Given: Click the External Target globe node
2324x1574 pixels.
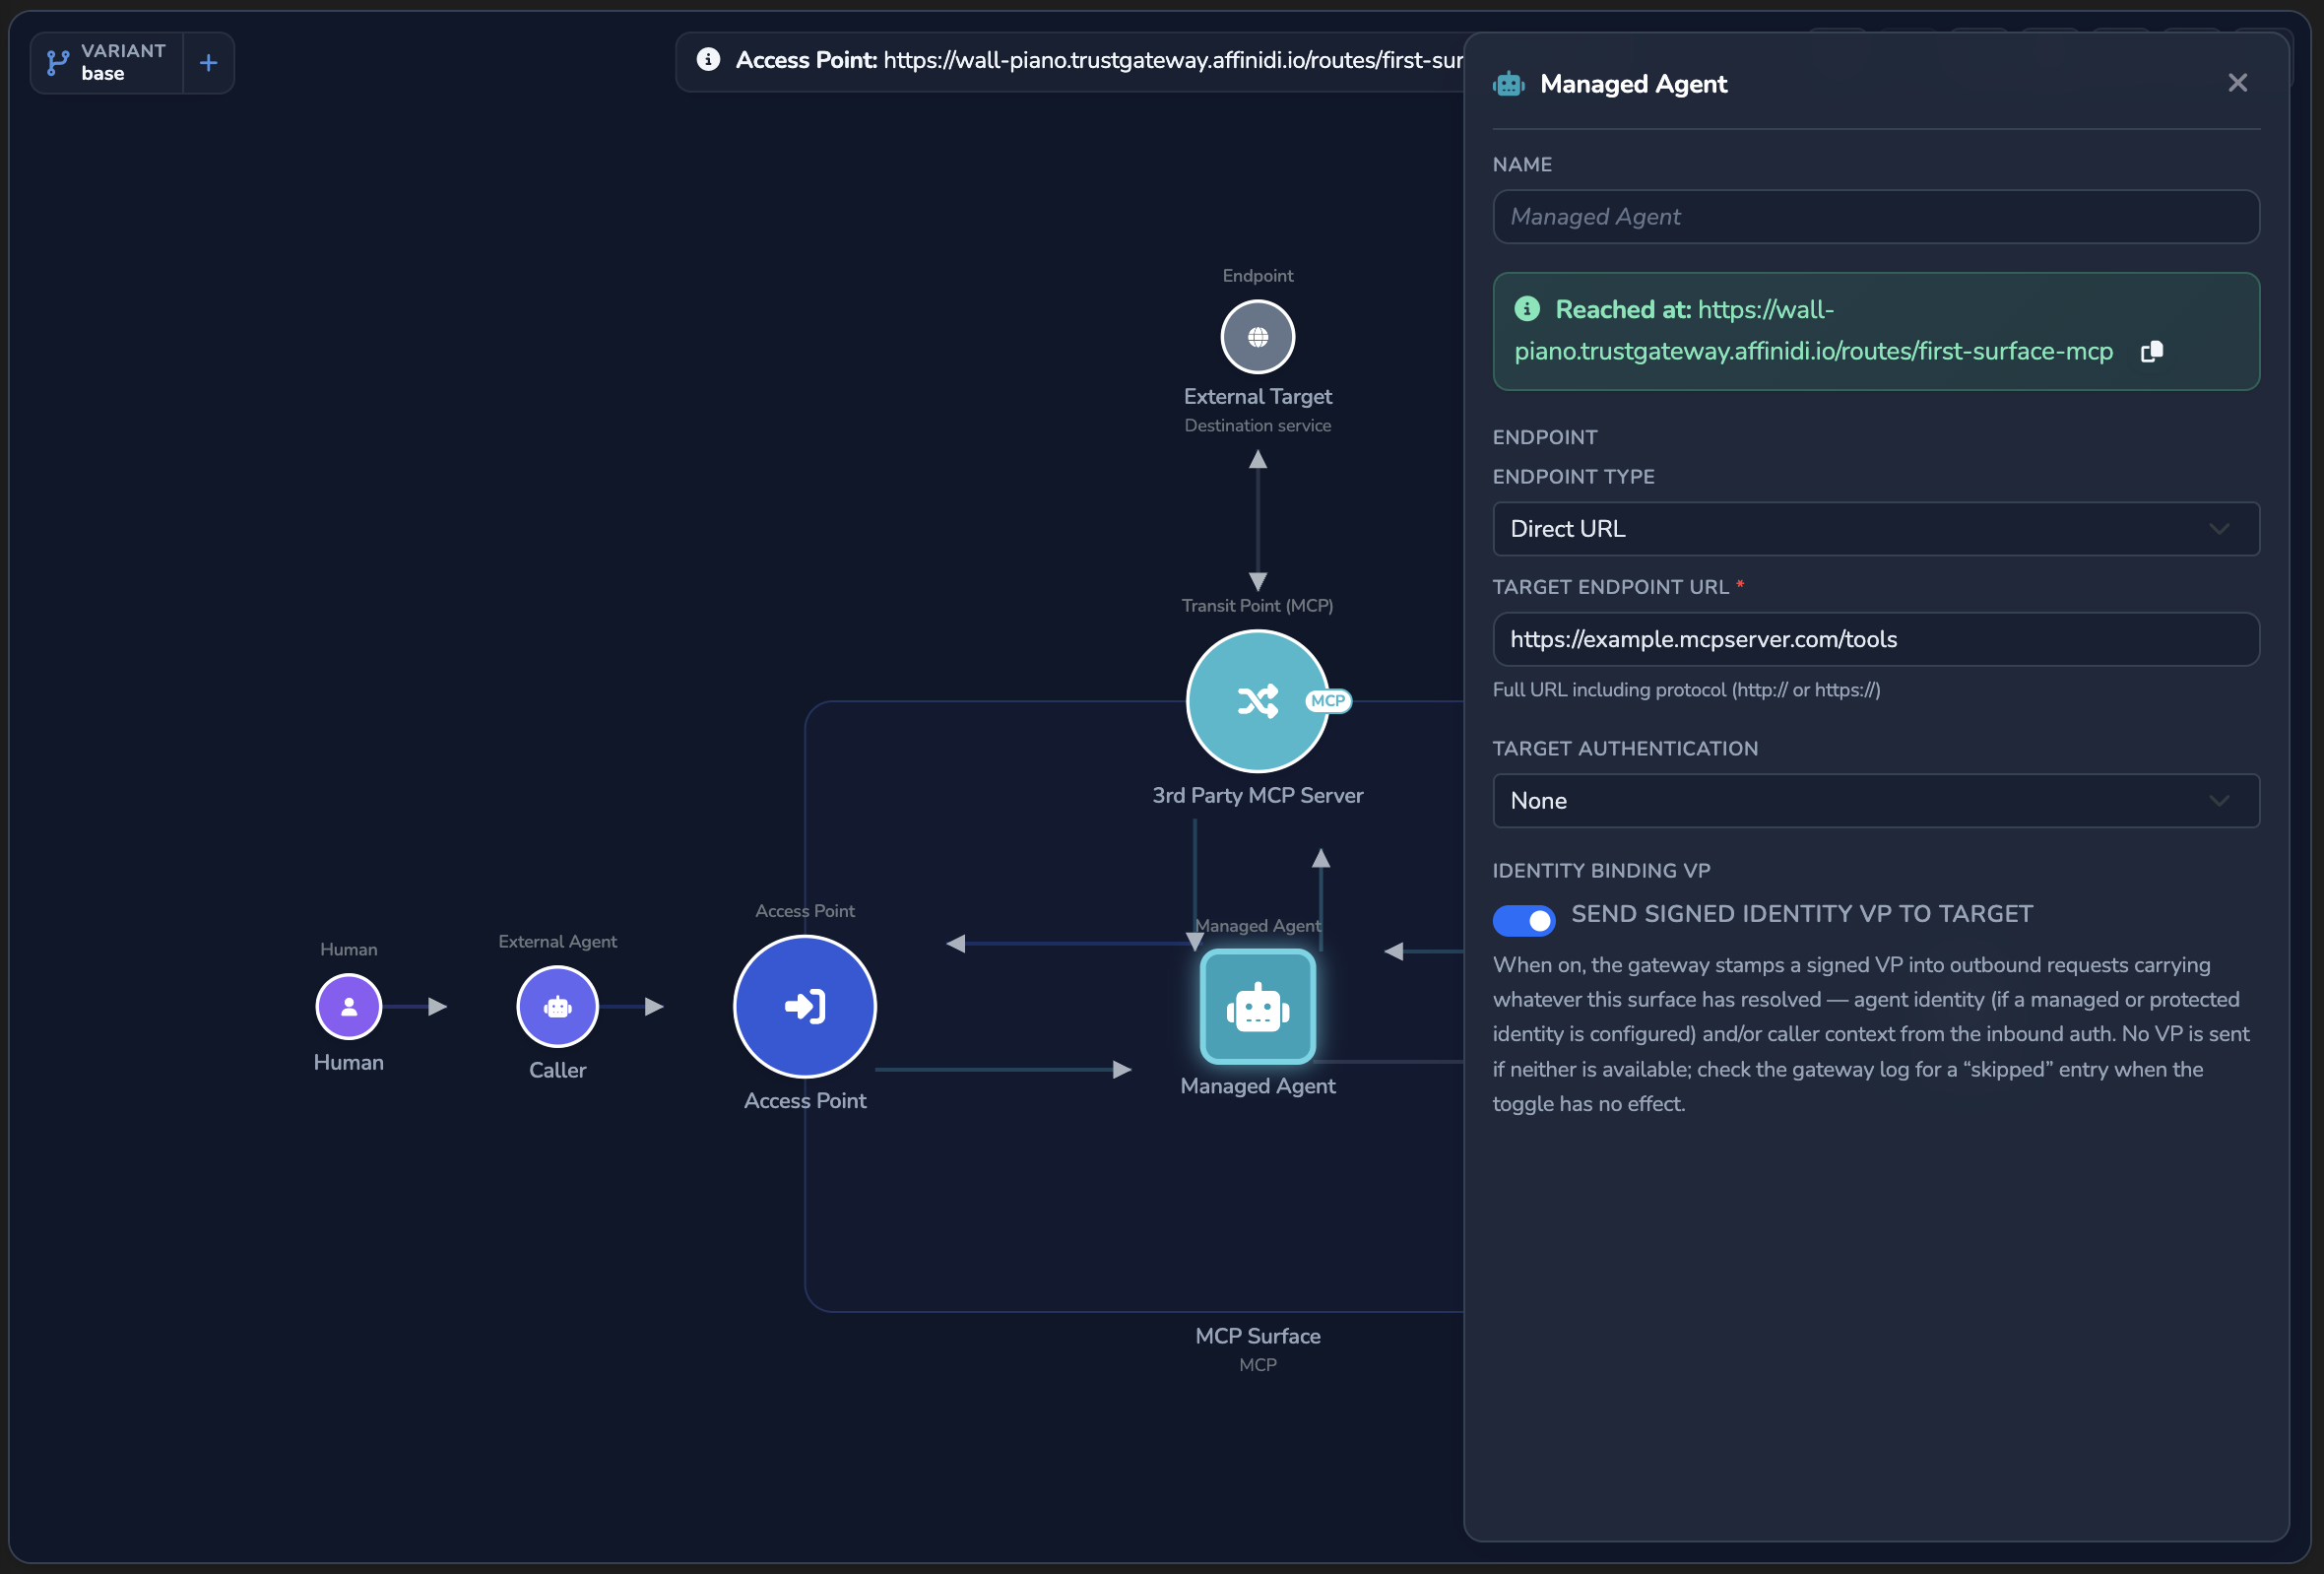Looking at the screenshot, I should click(x=1257, y=337).
